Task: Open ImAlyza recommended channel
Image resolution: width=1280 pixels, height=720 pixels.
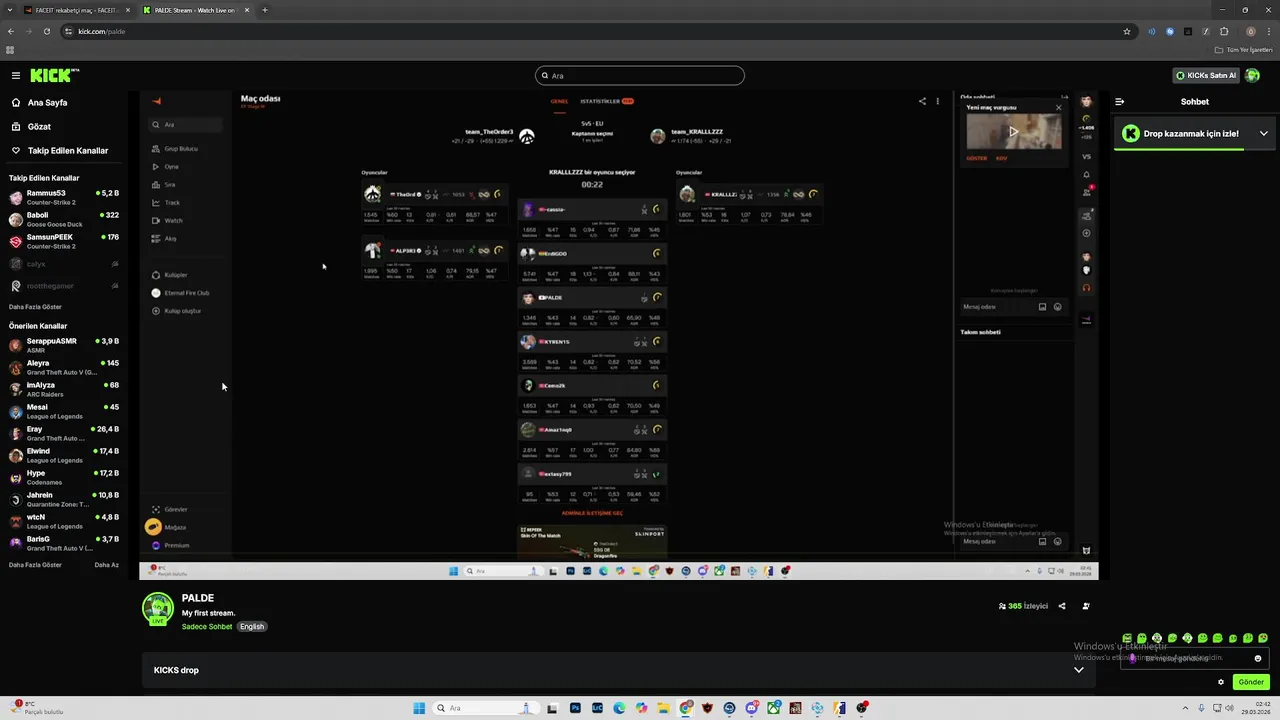Action: 64,389
